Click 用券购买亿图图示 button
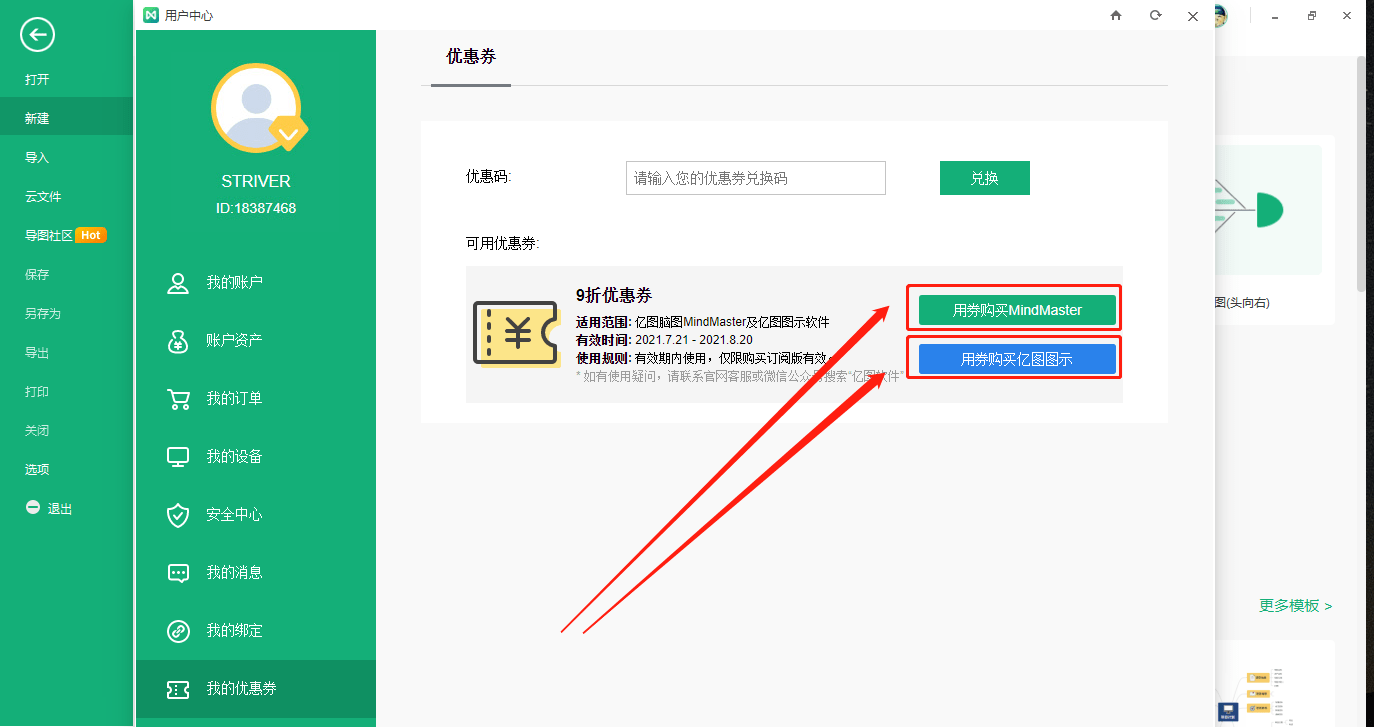Image resolution: width=1374 pixels, height=727 pixels. pos(1016,359)
